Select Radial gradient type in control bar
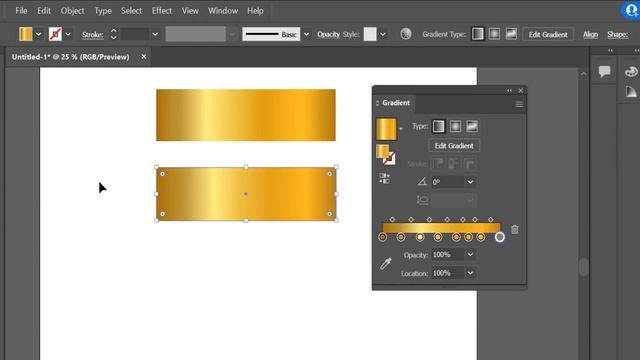Viewport: 640px width, 360px height. click(494, 34)
